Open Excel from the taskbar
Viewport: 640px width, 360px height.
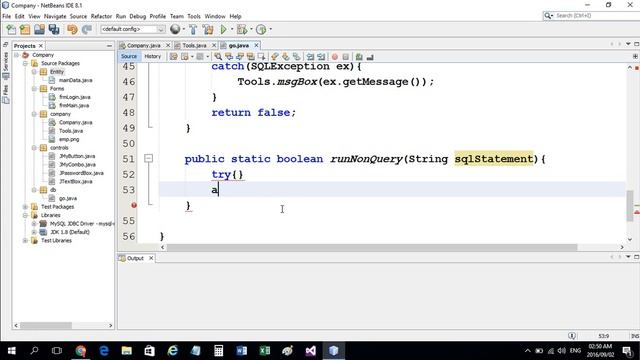pyautogui.click(x=264, y=351)
